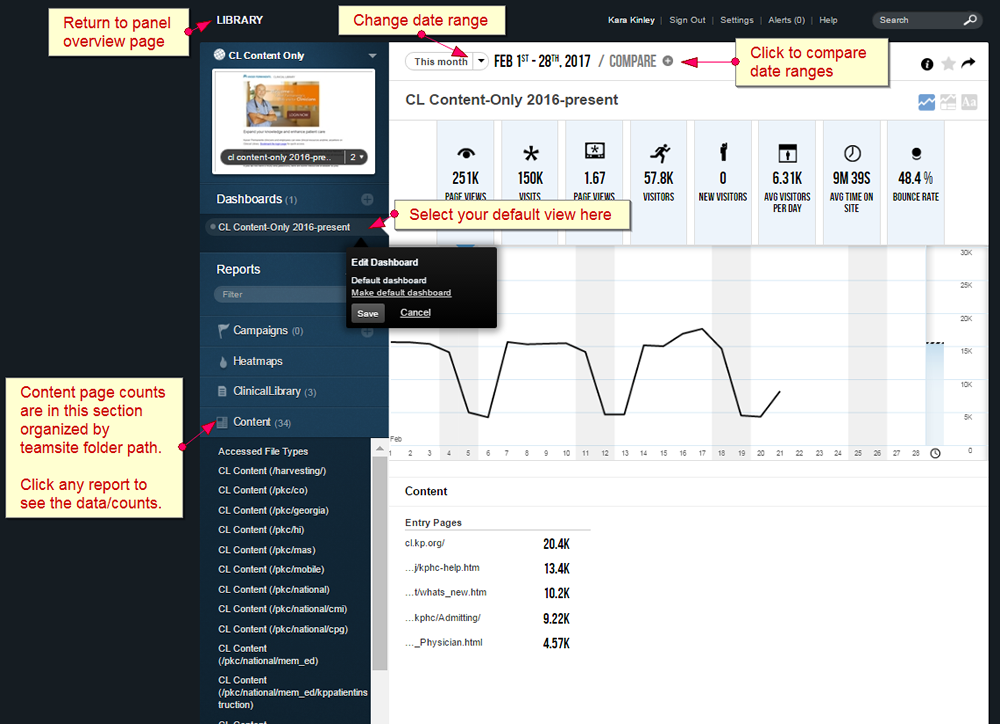Open the ClinicalLibrary report group
The width and height of the screenshot is (1000, 724).
tap(265, 392)
